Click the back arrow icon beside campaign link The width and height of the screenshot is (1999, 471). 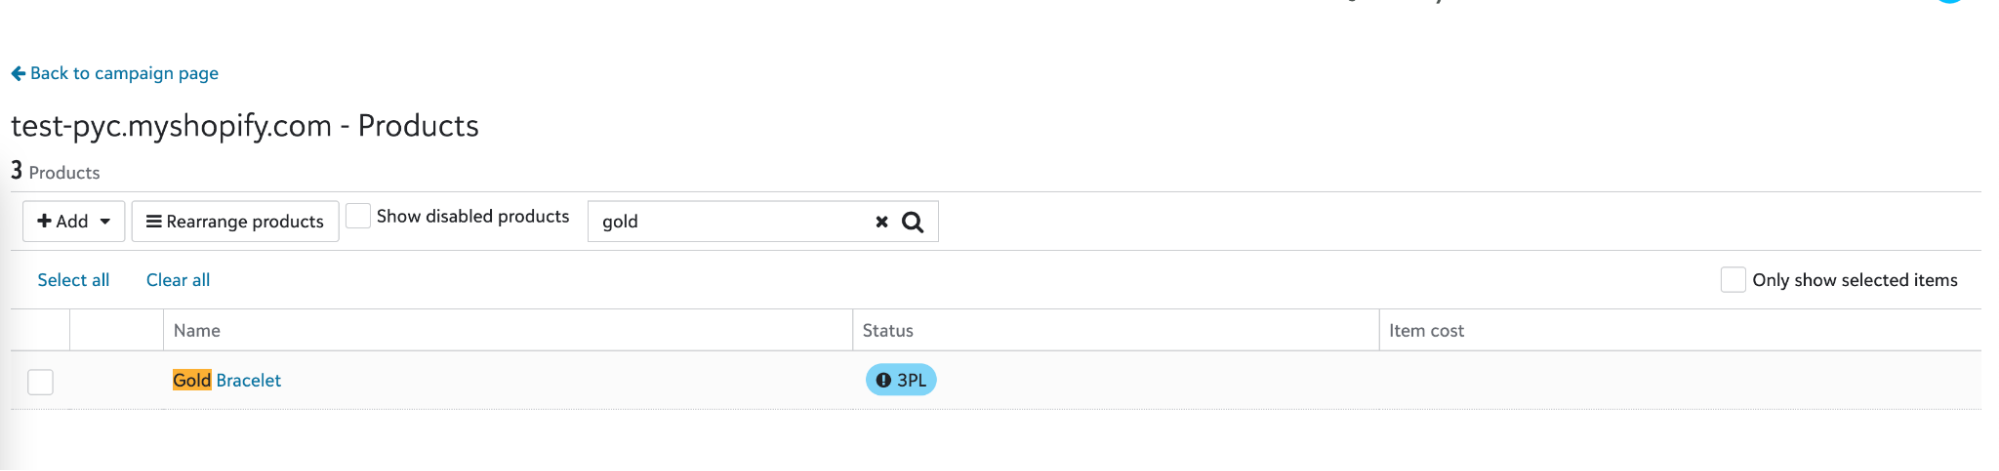point(18,73)
